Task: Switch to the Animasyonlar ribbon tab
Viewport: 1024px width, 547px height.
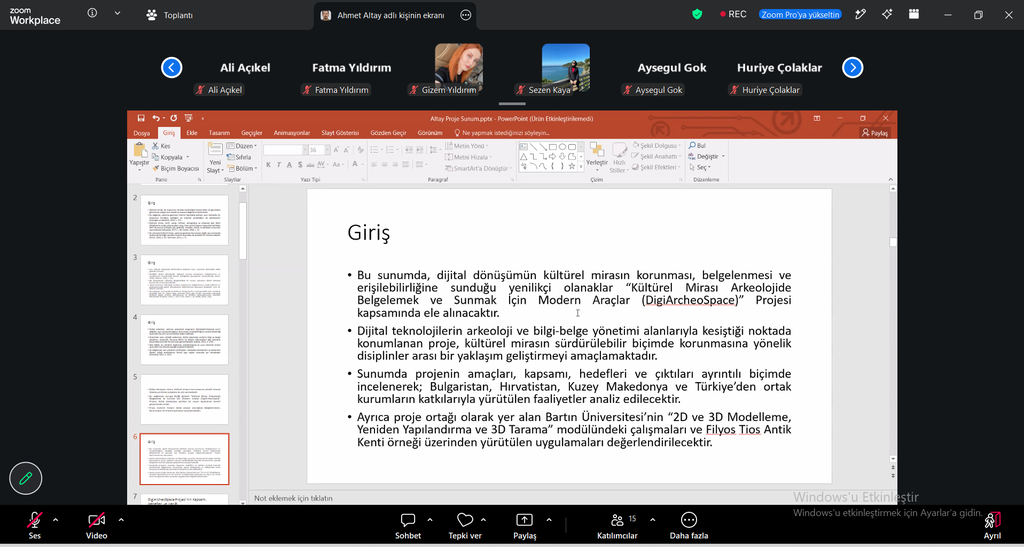Action: pos(291,133)
